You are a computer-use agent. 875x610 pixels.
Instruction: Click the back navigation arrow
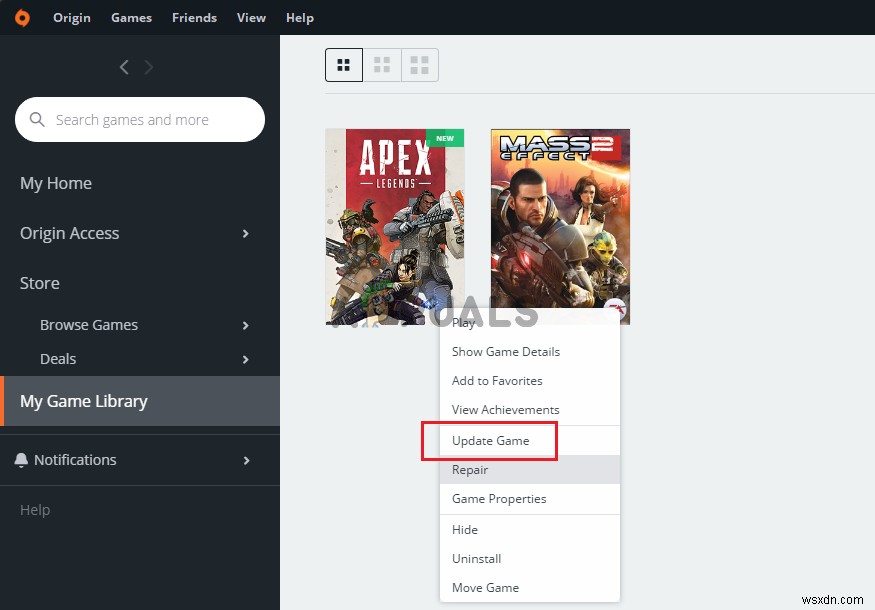(x=124, y=67)
